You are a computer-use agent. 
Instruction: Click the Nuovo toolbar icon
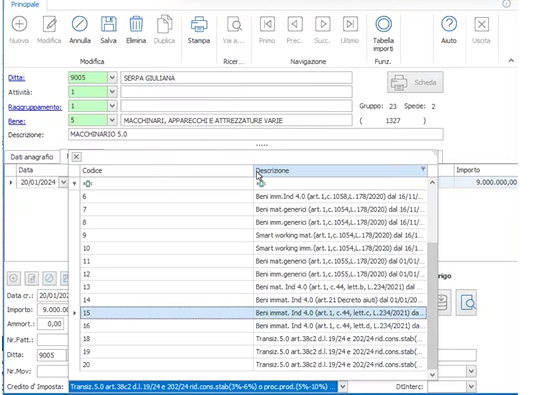19,24
